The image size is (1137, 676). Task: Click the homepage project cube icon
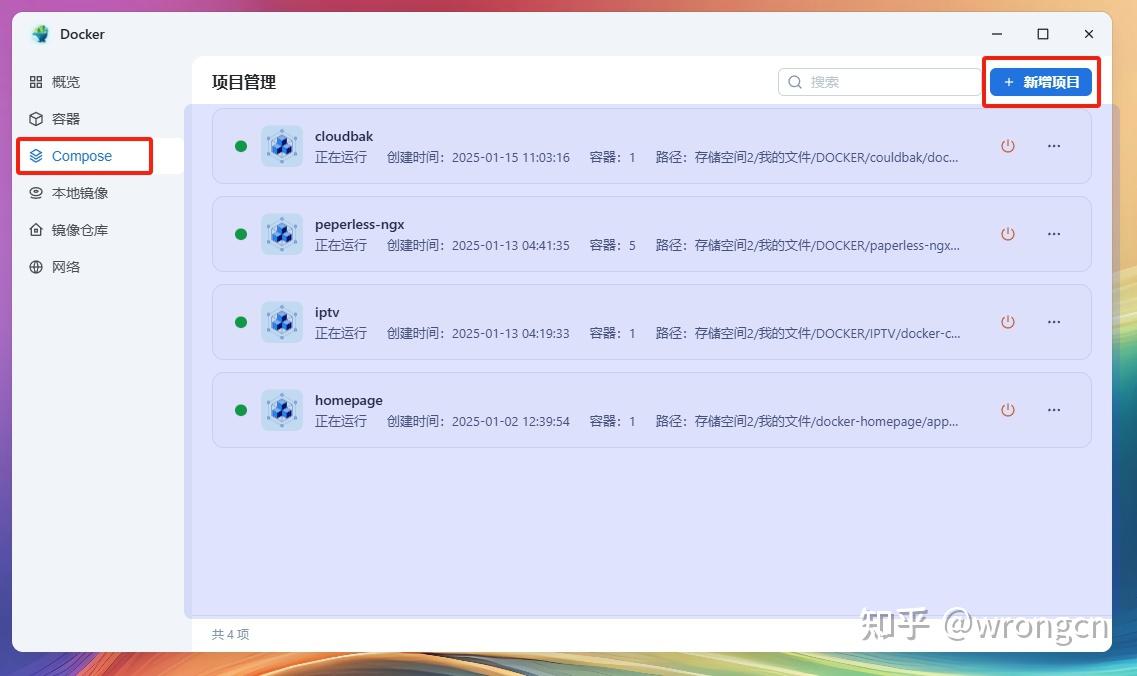pos(282,410)
